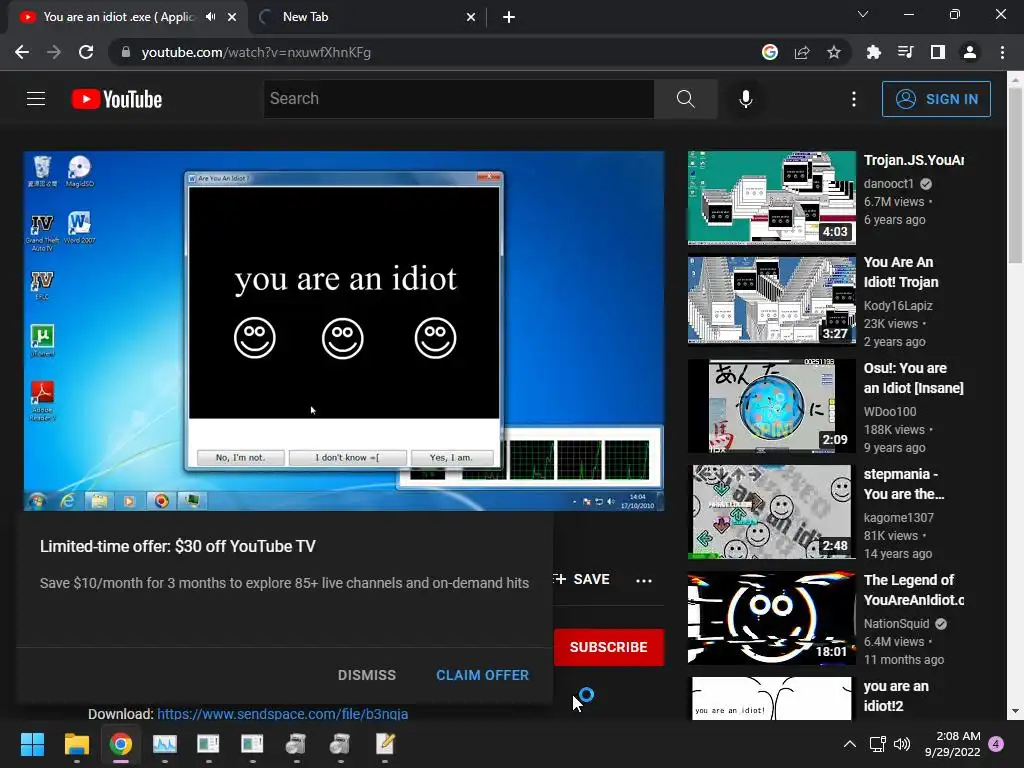Click CLAIM OFFER for YouTube TV
The image size is (1024, 768).
click(x=482, y=675)
